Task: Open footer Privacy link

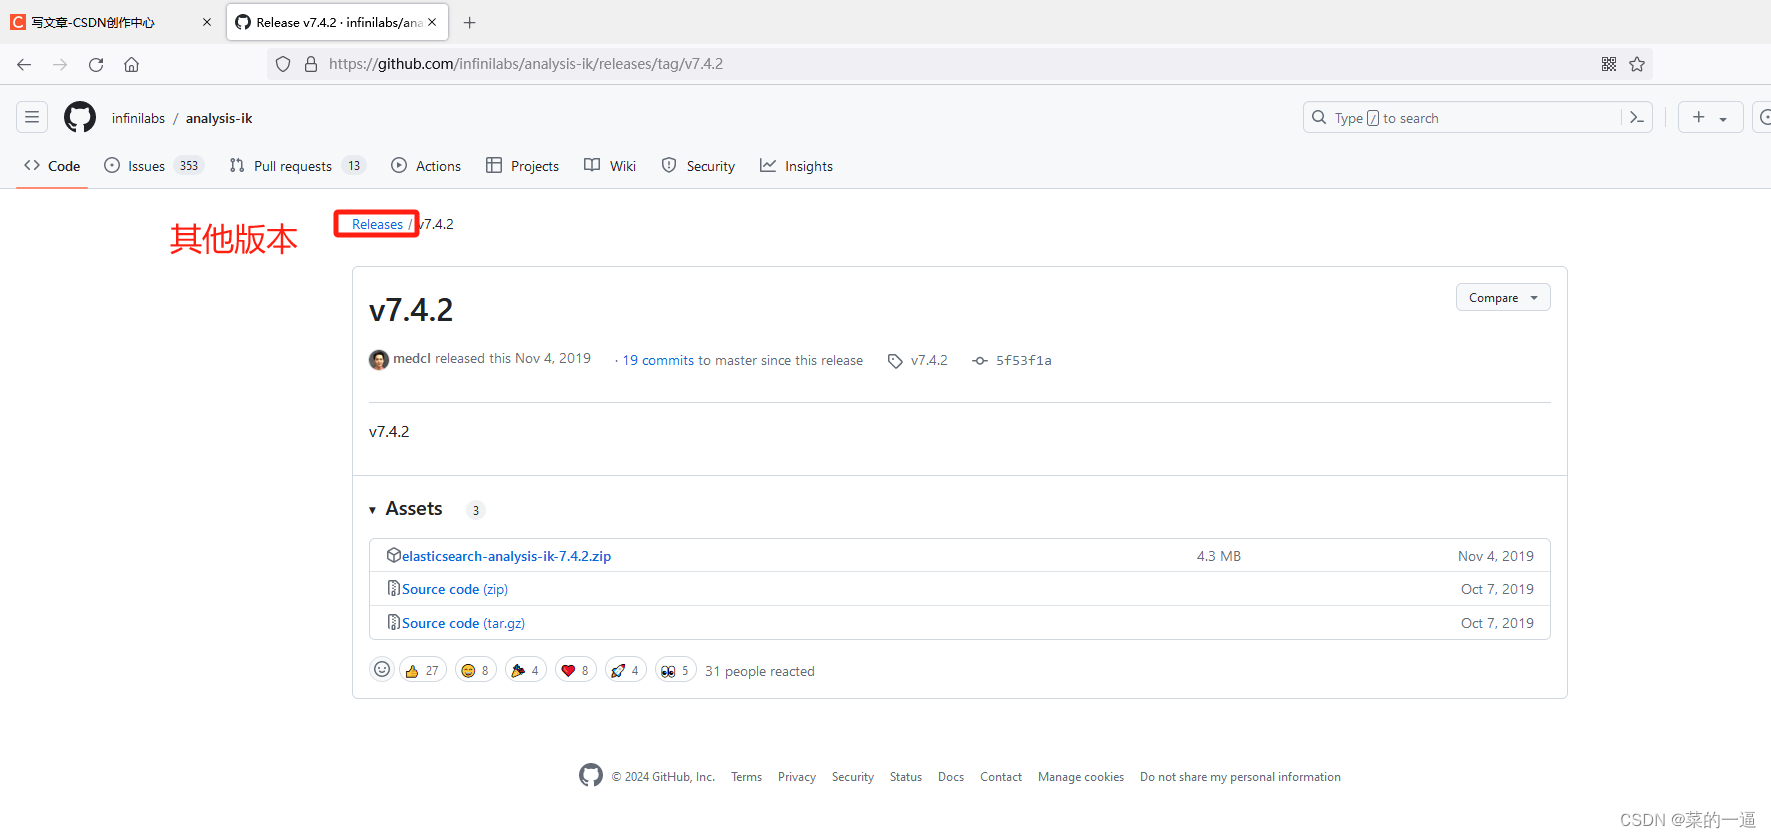Action: point(797,777)
